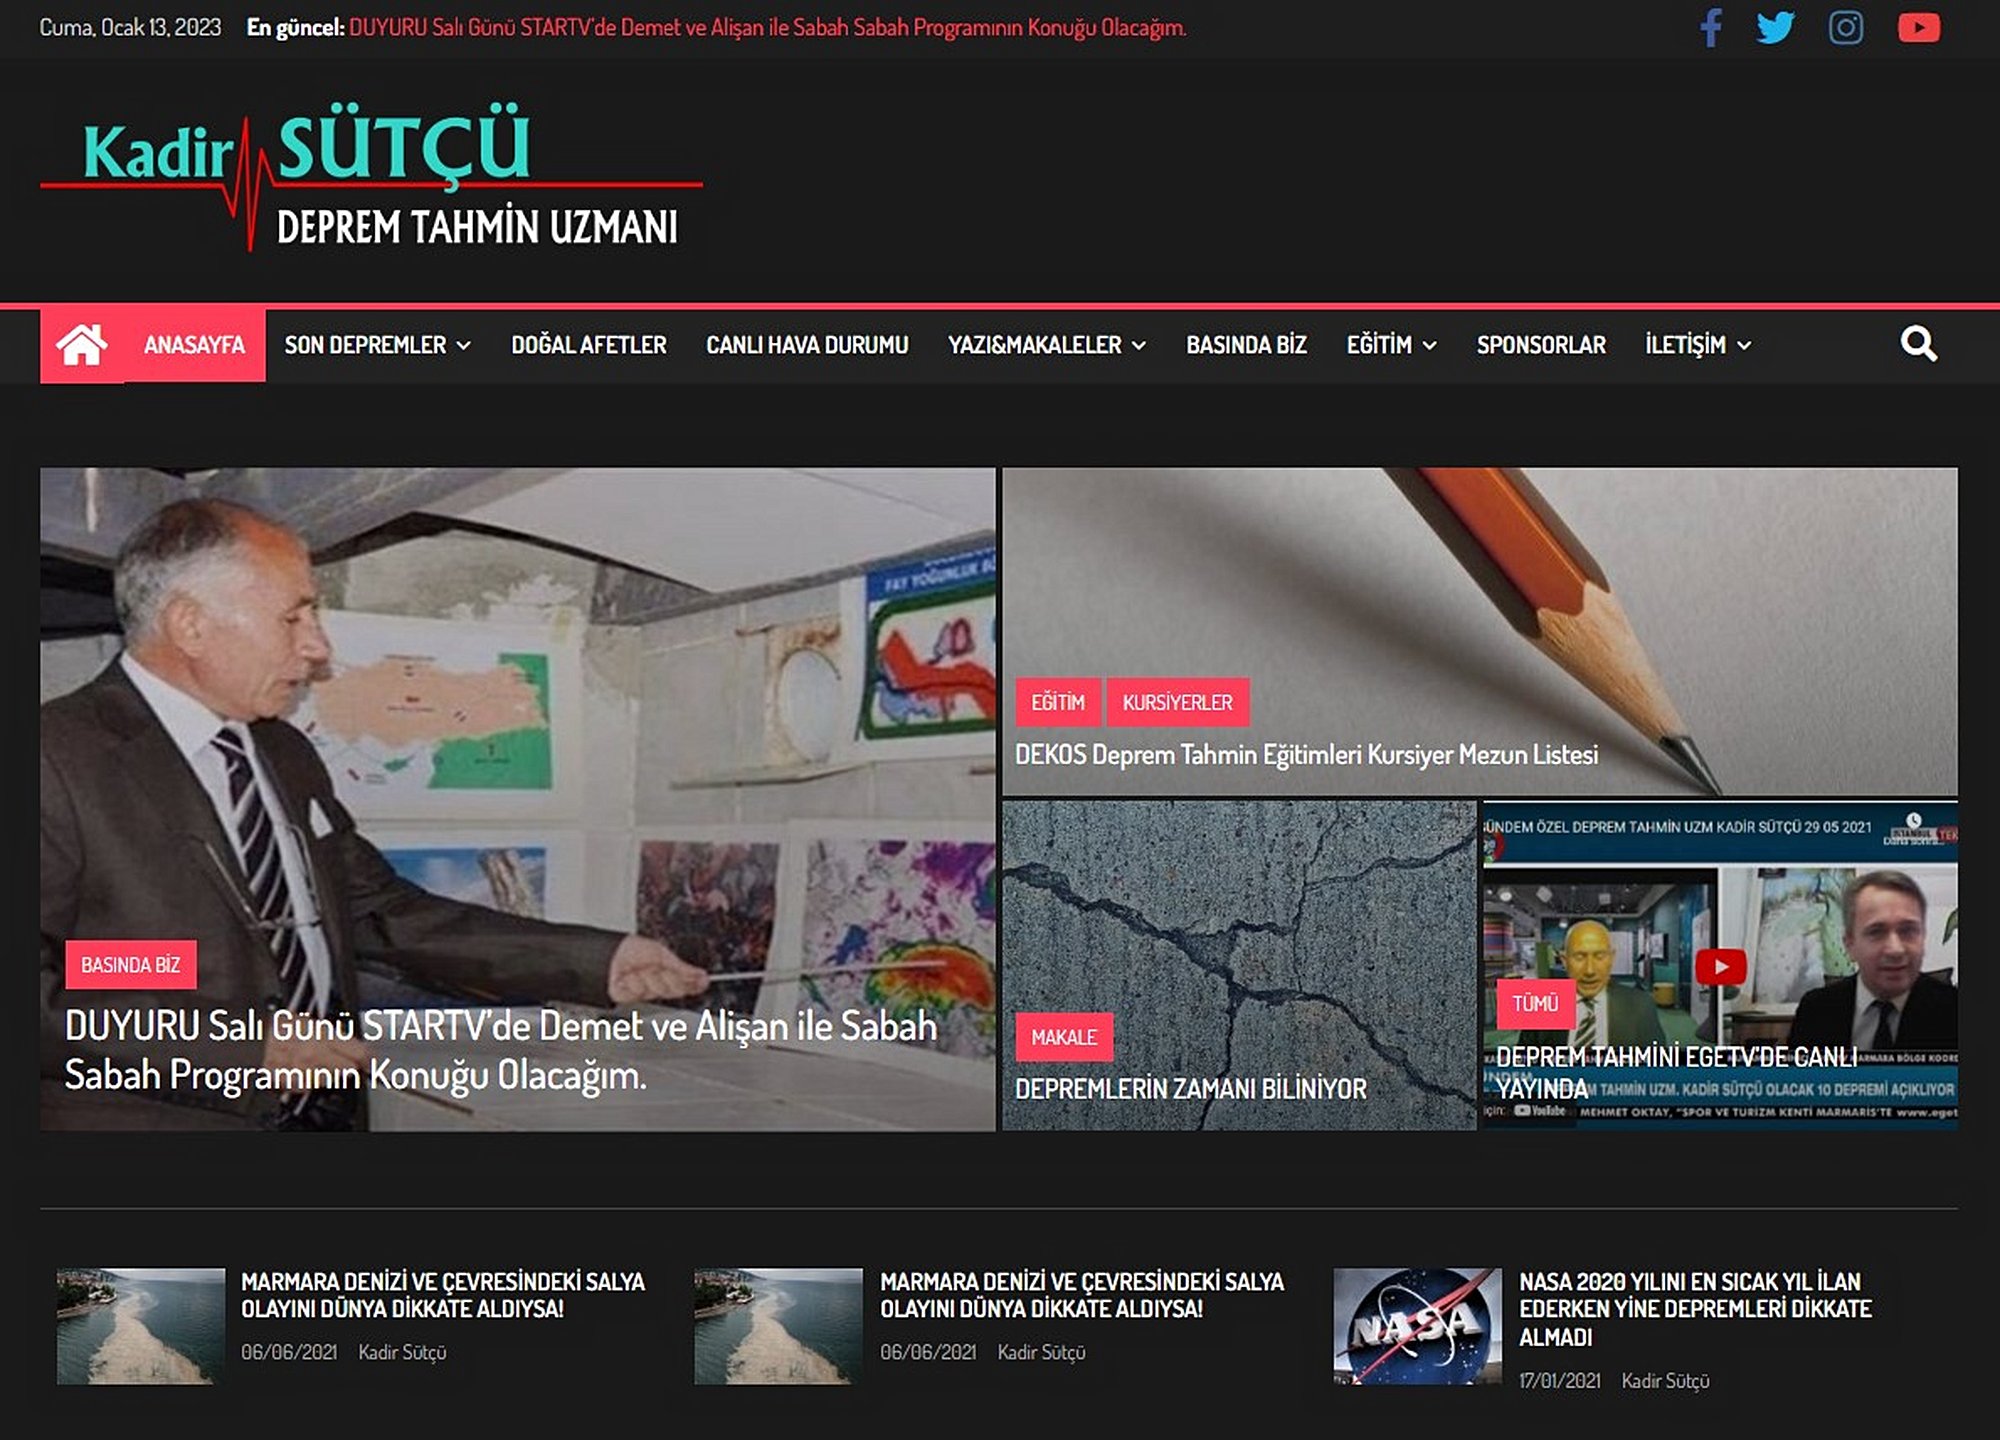Expand the İLETİŞİM dropdown menu
The height and width of the screenshot is (1440, 2000).
1697,345
